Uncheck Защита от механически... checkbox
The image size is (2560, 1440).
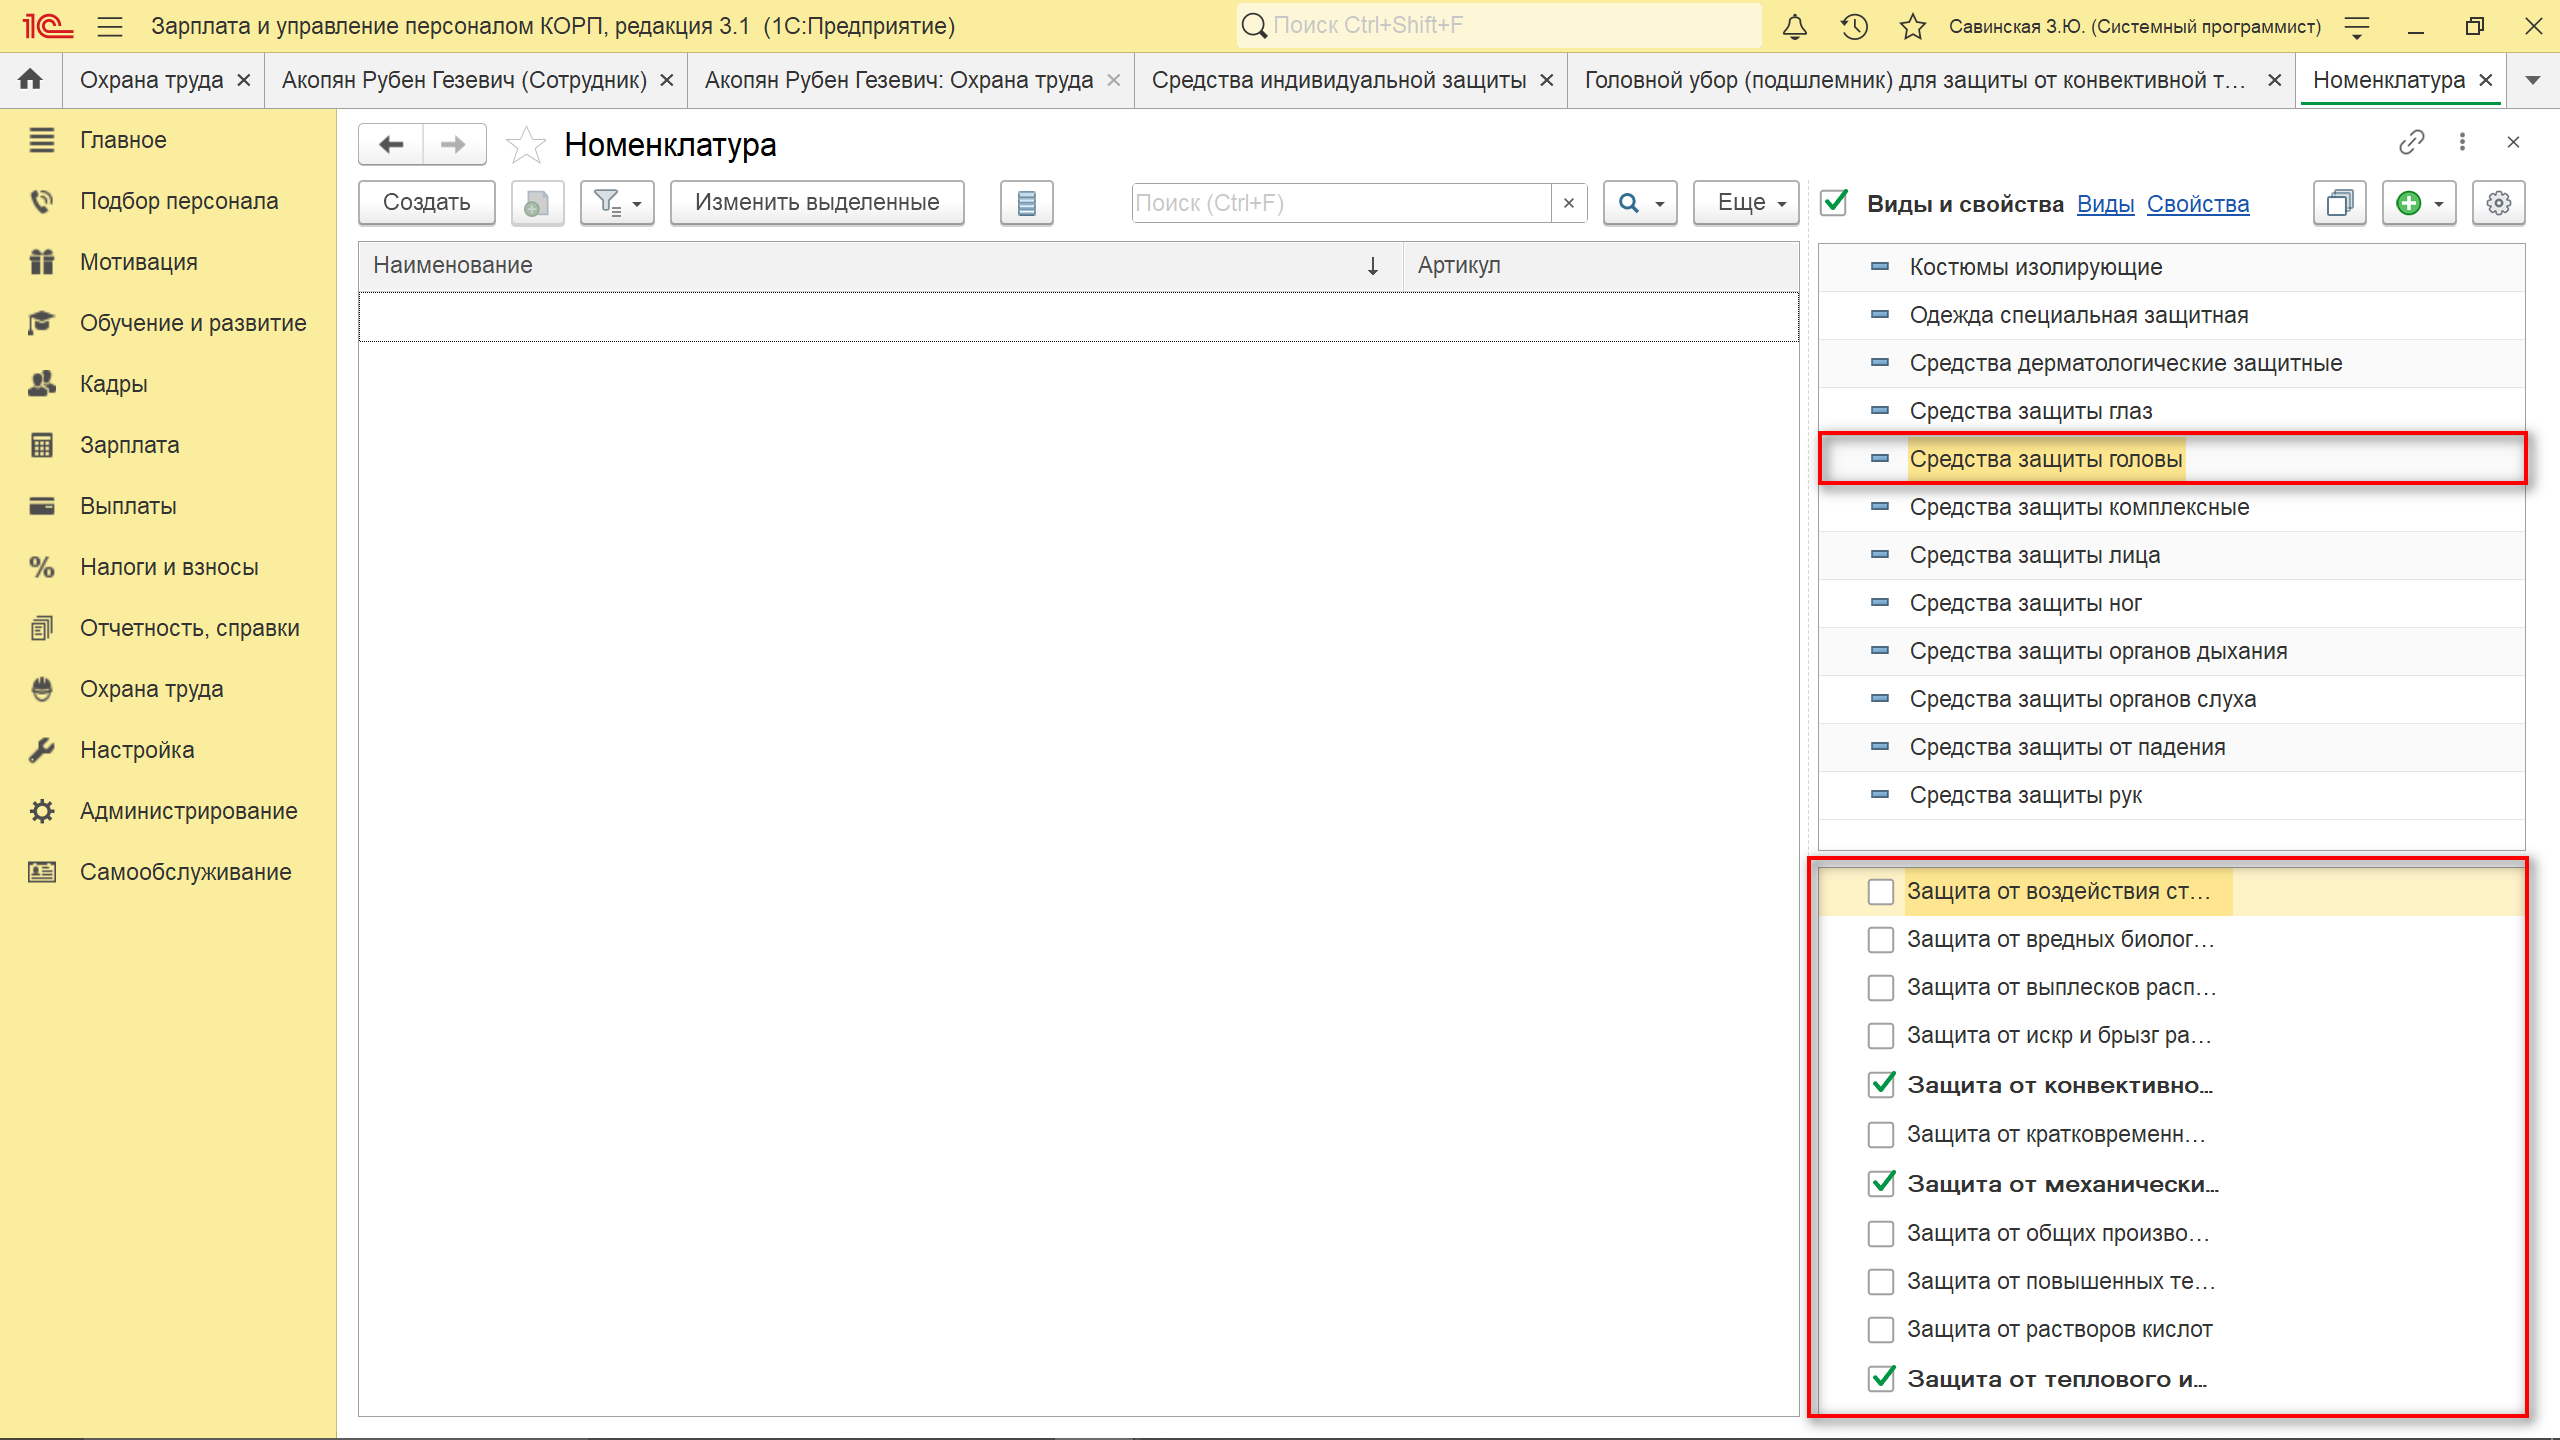point(1880,1184)
